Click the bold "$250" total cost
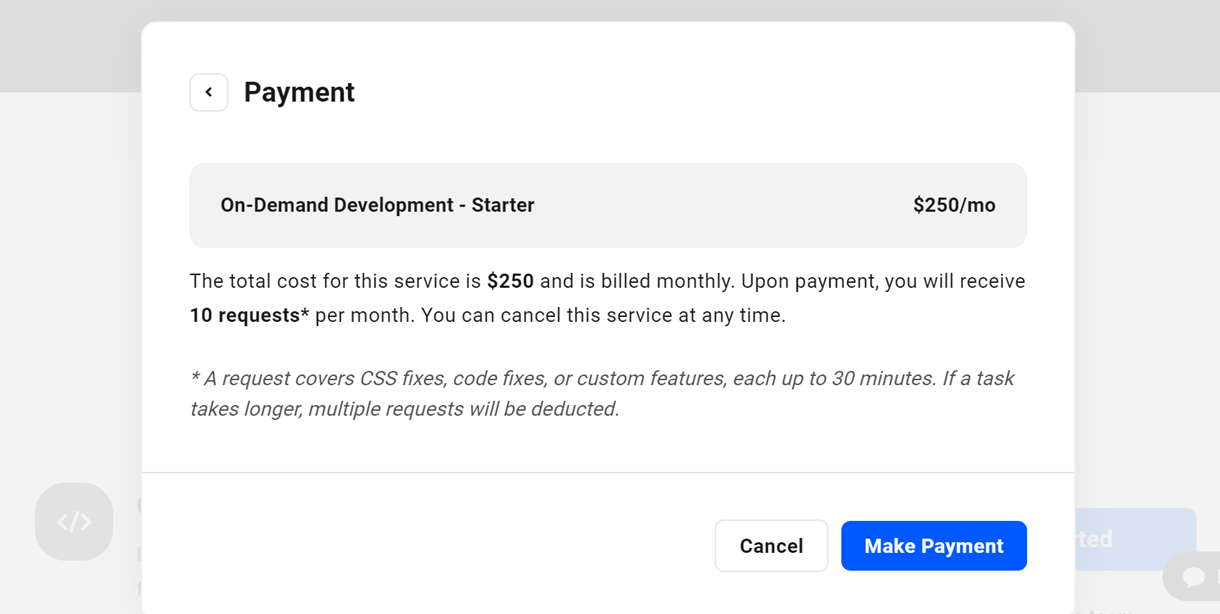 tap(510, 281)
